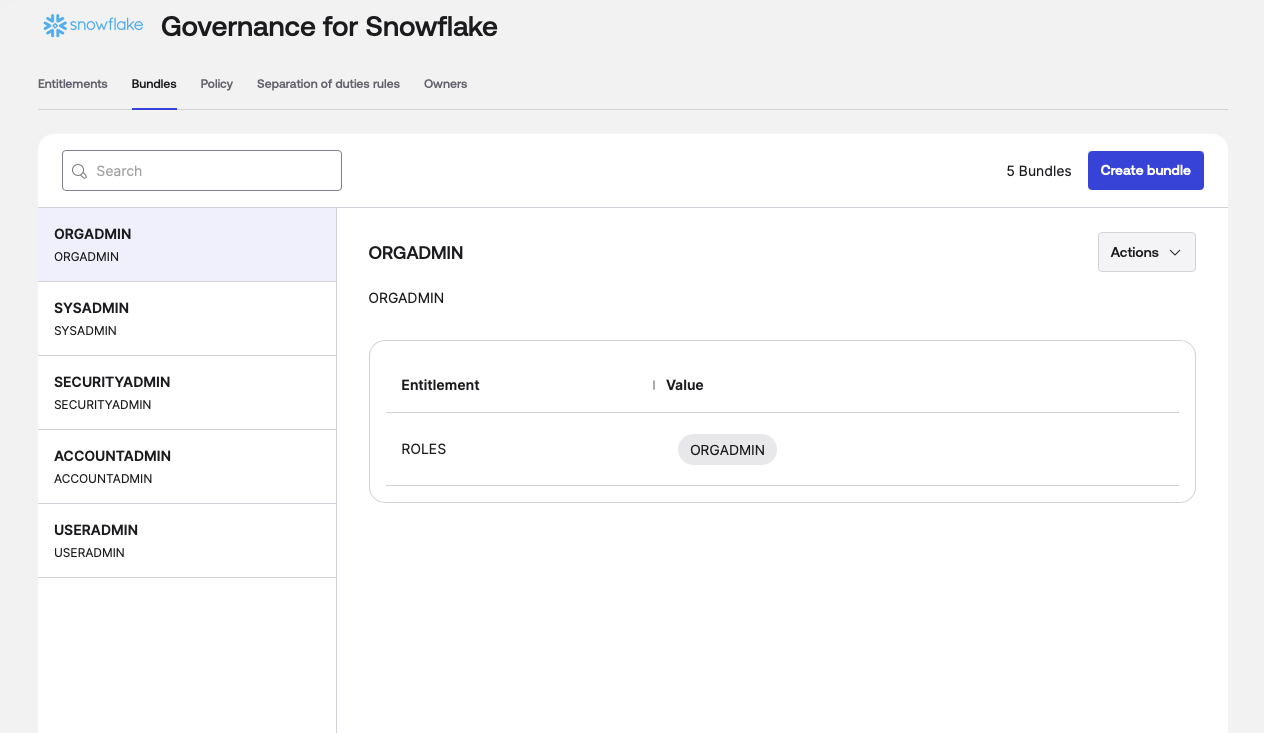
Task: Click the ORGADMIN detail panel heading
Action: coord(416,253)
